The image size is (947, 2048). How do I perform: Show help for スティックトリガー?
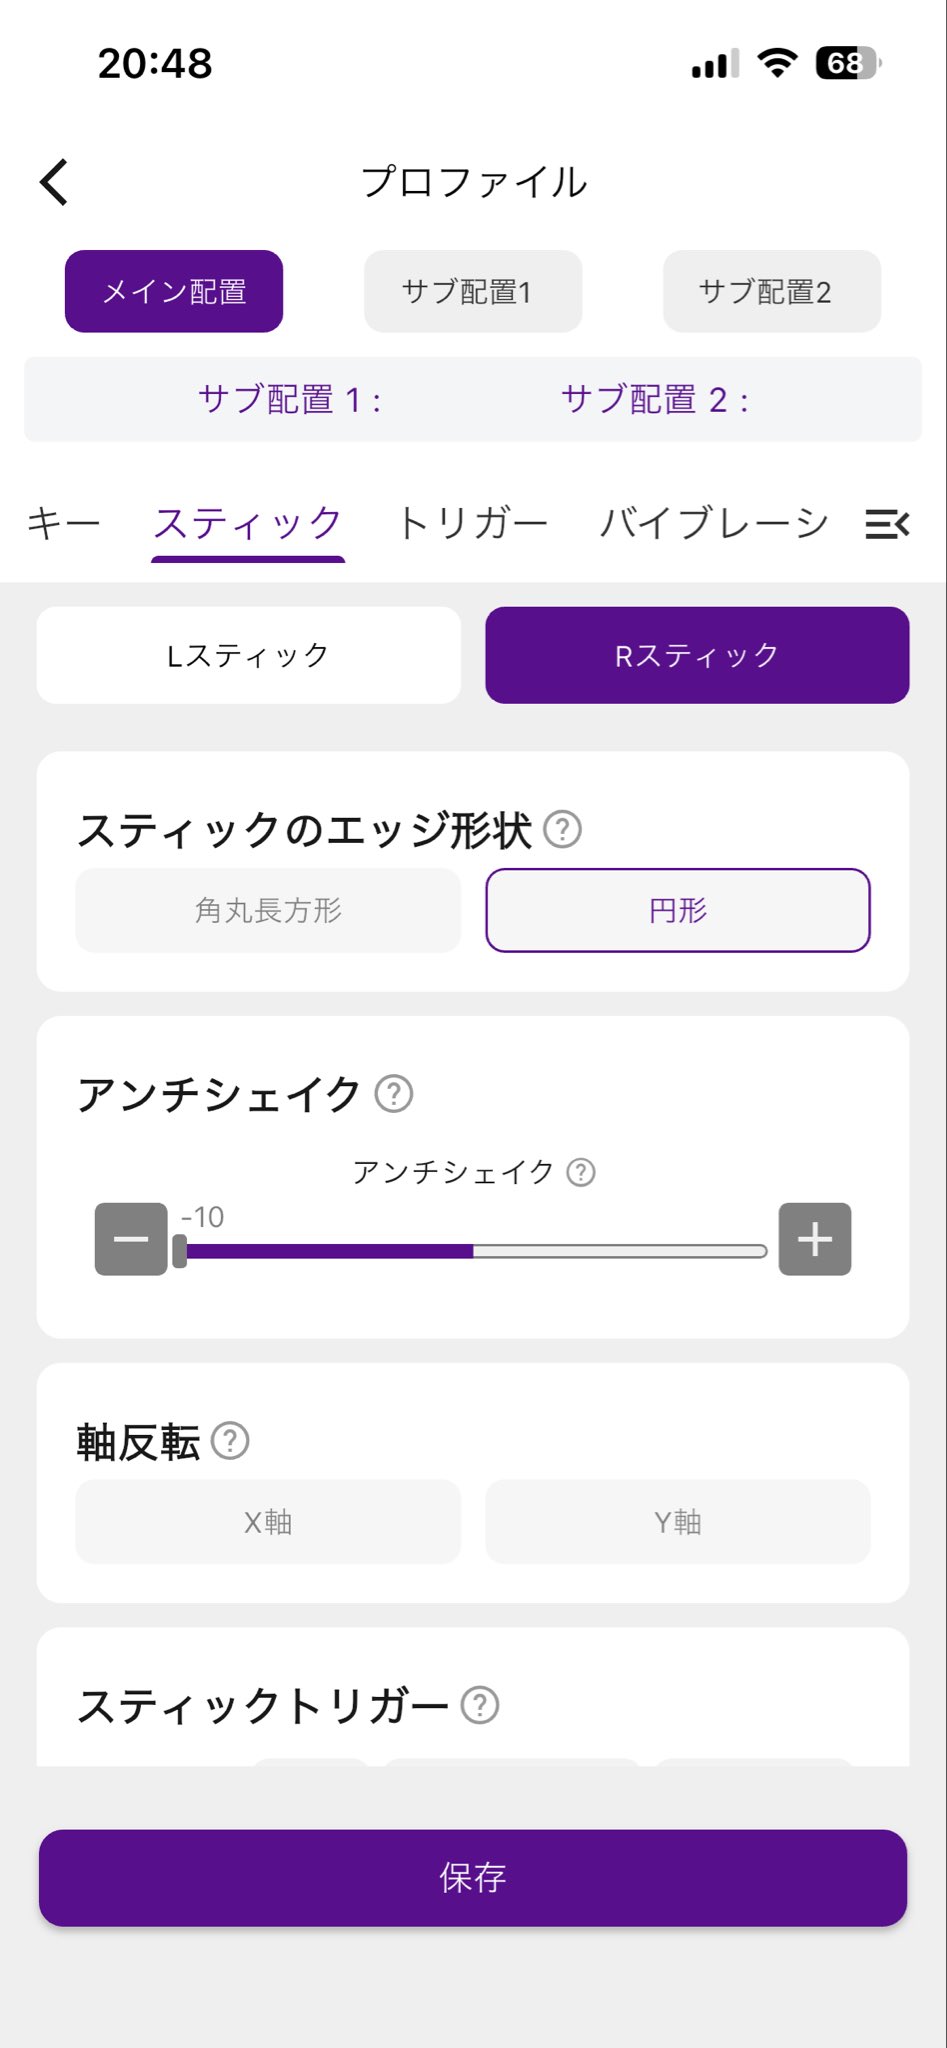480,1705
